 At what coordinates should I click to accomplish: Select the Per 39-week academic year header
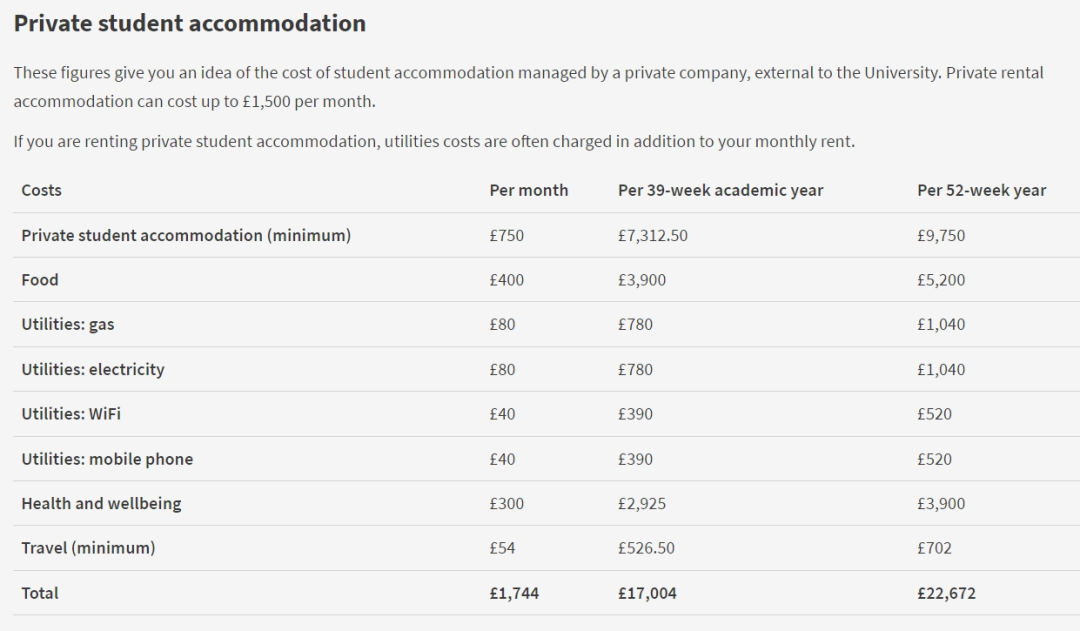720,190
